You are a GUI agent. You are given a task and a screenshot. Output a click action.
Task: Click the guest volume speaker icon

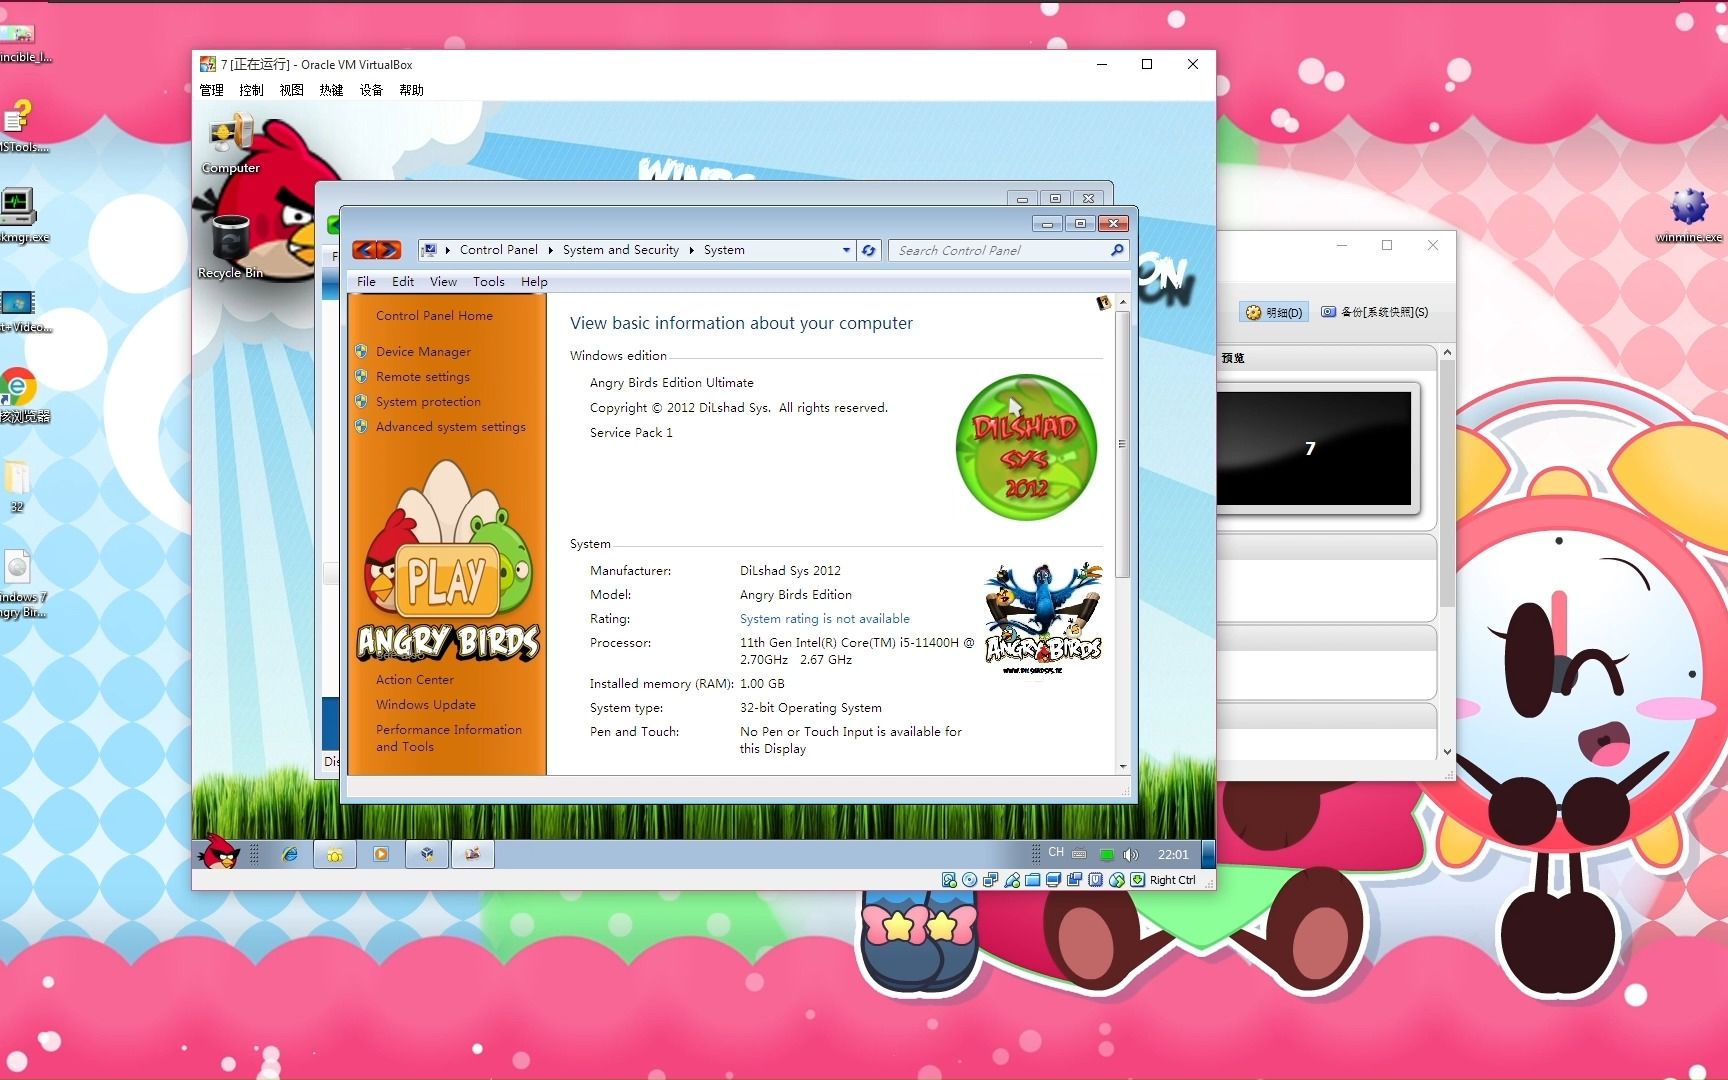1131,854
